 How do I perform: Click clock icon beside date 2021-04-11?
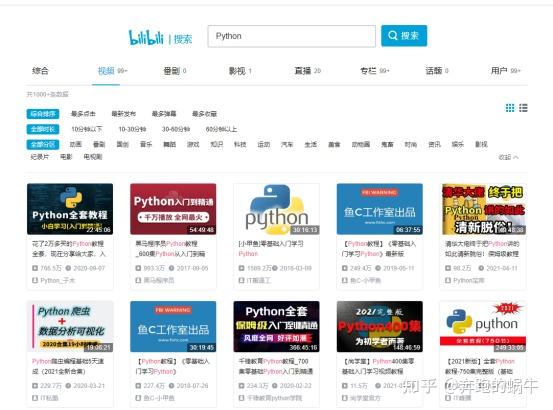(481, 268)
